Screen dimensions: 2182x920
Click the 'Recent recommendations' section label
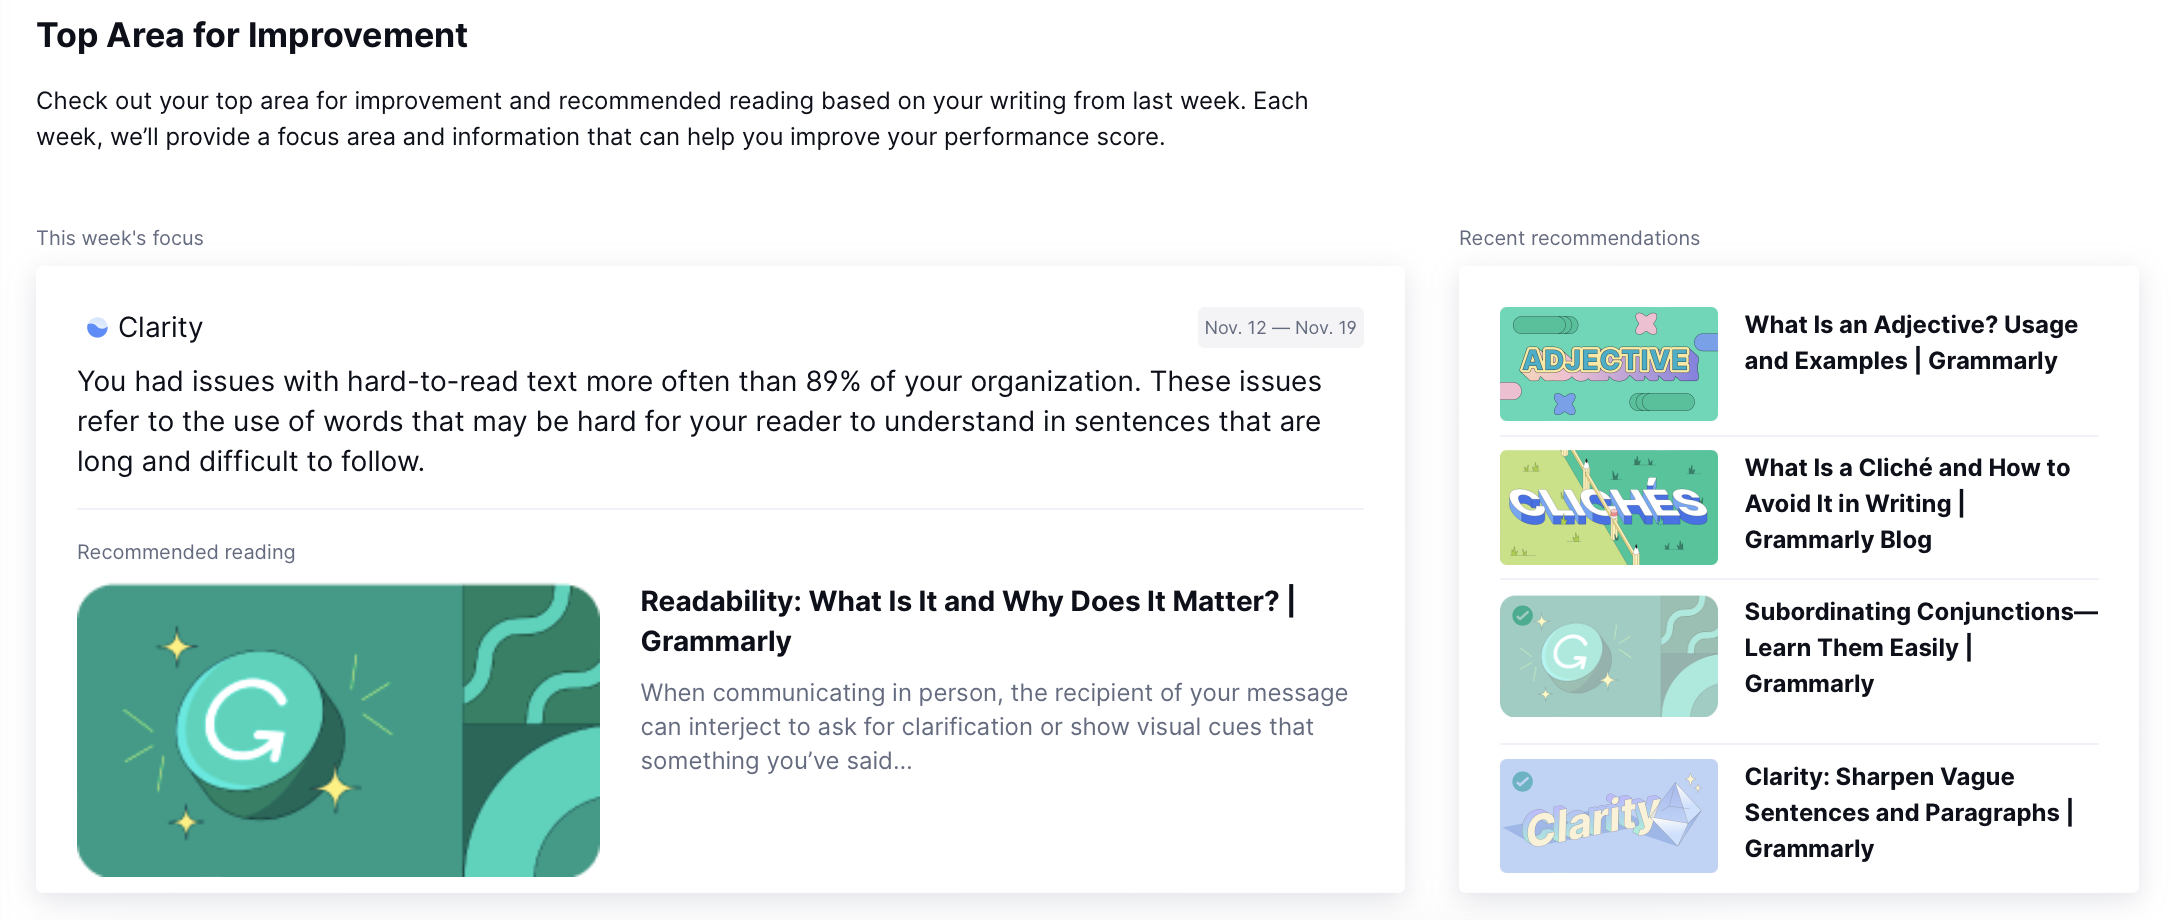tap(1579, 238)
